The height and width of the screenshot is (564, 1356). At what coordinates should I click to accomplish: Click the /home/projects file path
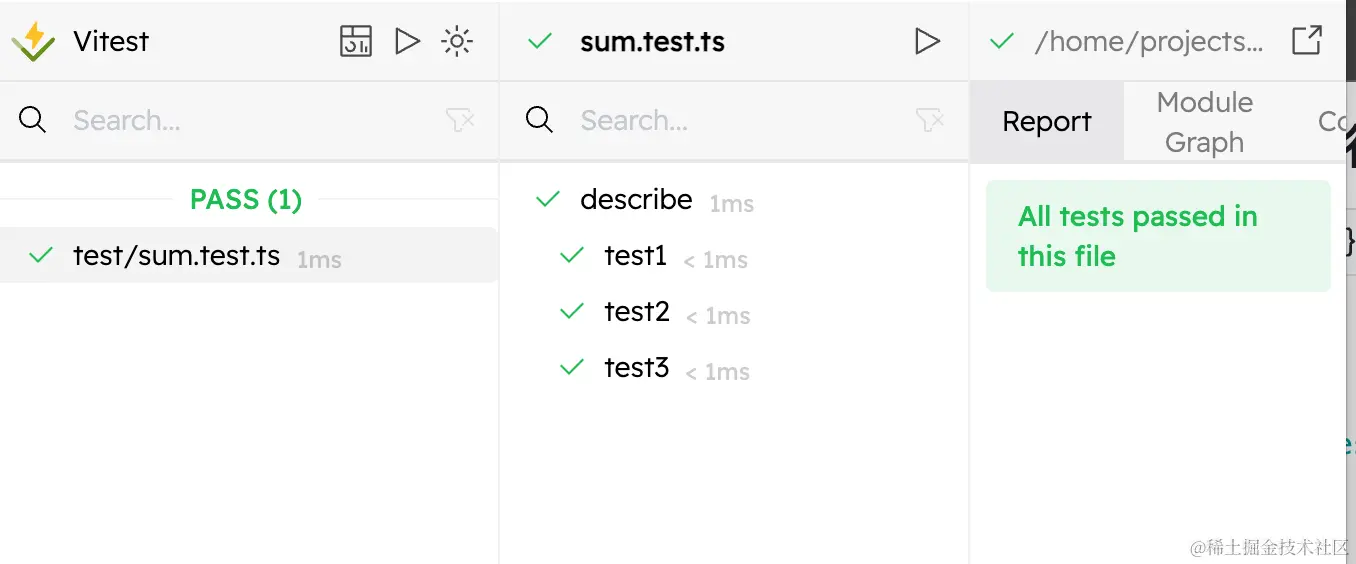pos(1149,42)
